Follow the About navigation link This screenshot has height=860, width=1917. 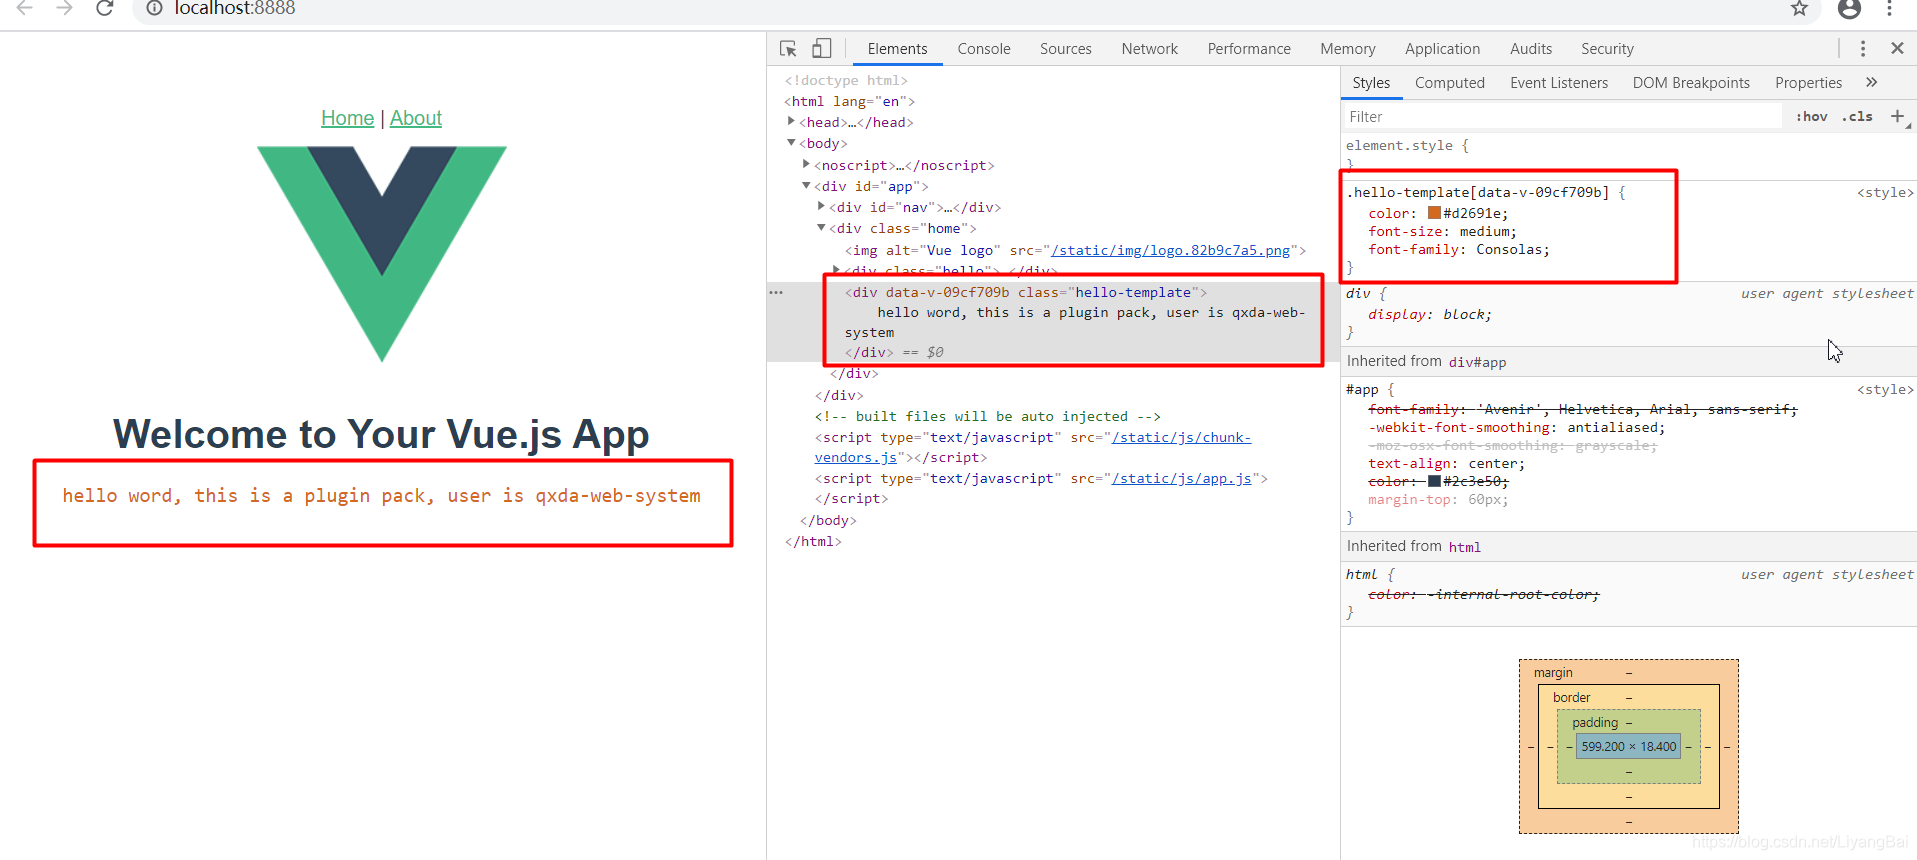416,118
